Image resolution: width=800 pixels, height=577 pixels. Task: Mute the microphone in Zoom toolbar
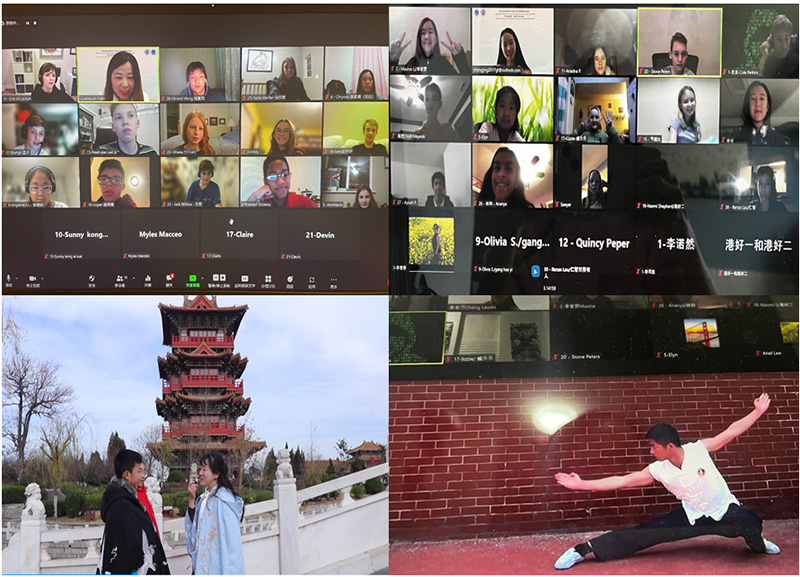(x=8, y=279)
